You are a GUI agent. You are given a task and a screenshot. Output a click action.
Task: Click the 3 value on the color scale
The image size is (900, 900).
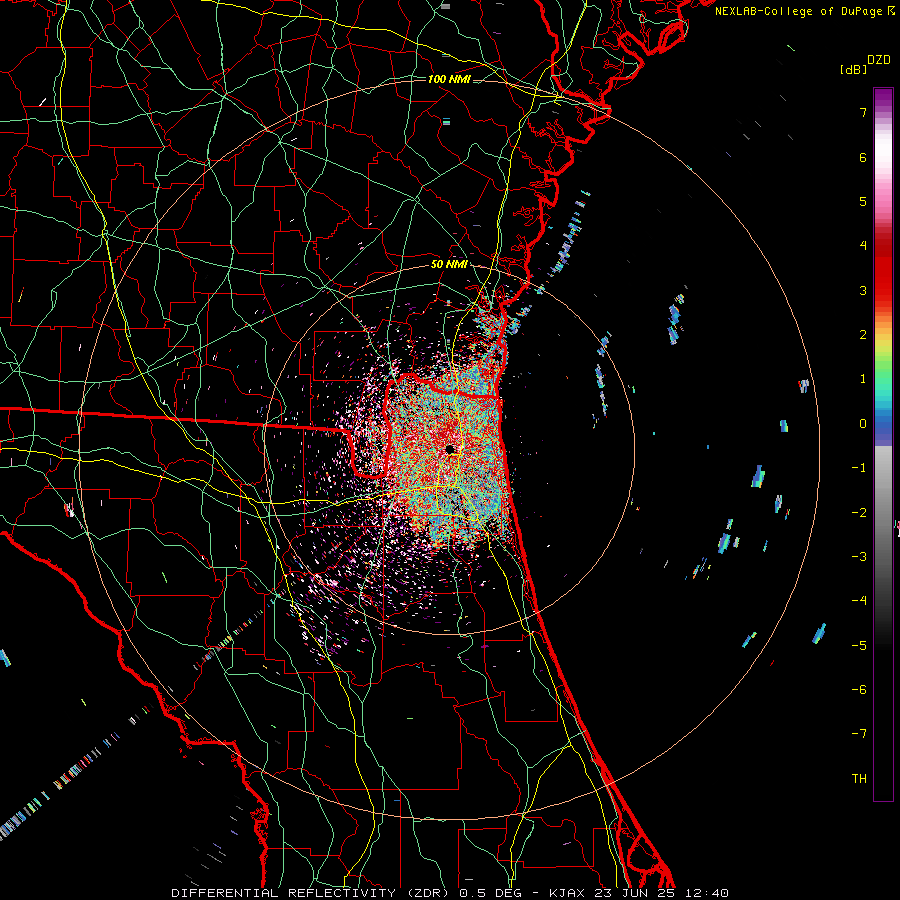863,290
